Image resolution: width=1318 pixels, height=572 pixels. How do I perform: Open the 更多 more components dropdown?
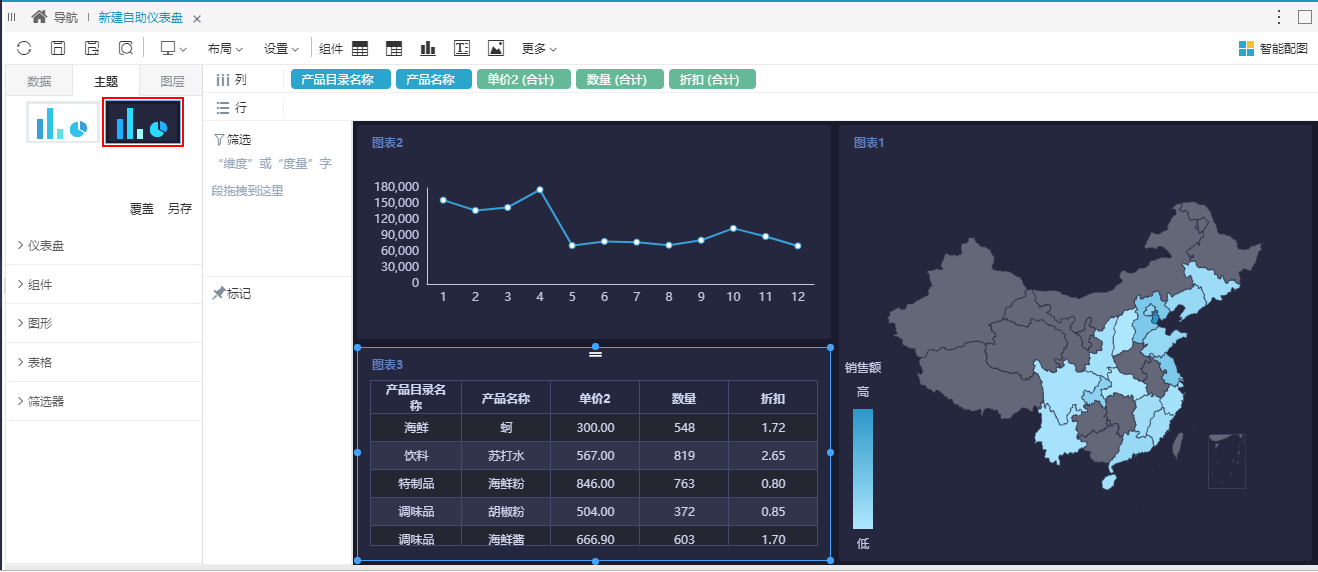[539, 48]
